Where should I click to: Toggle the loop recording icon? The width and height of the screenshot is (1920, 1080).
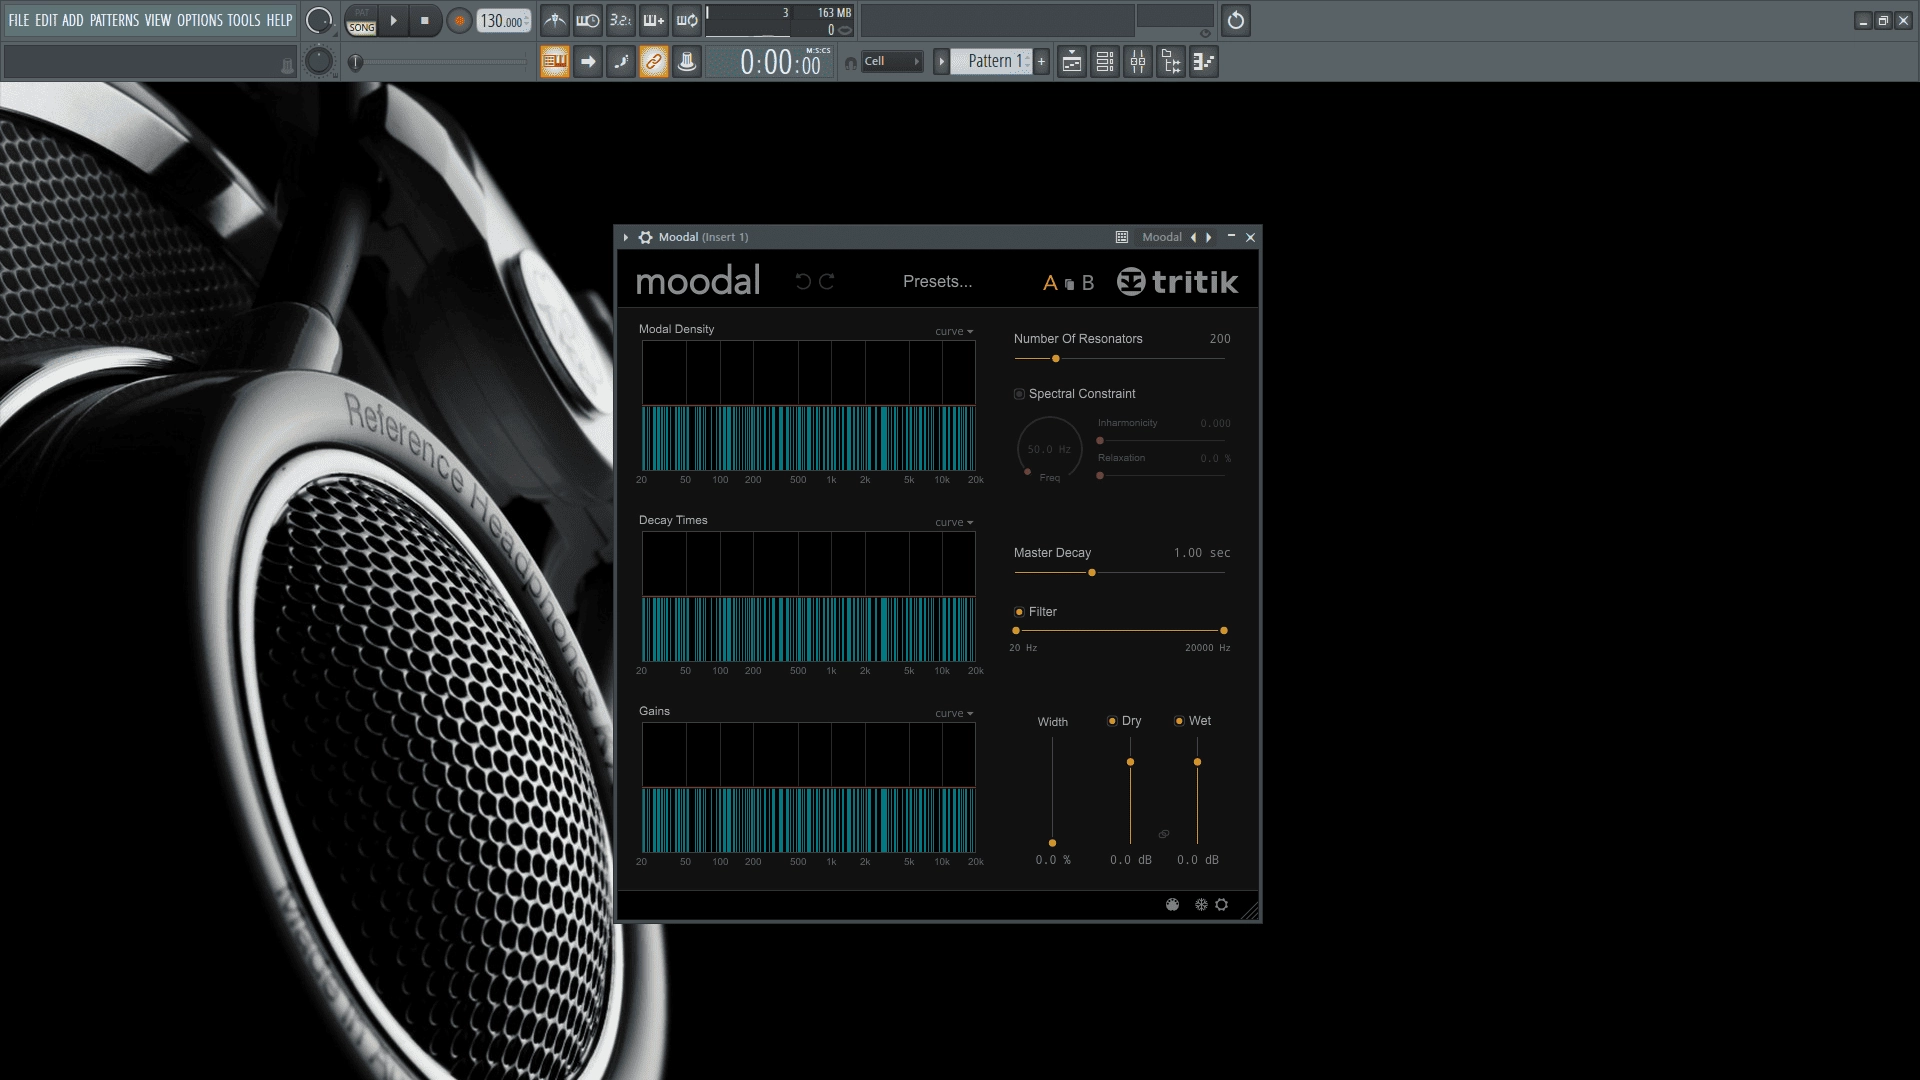pyautogui.click(x=687, y=21)
